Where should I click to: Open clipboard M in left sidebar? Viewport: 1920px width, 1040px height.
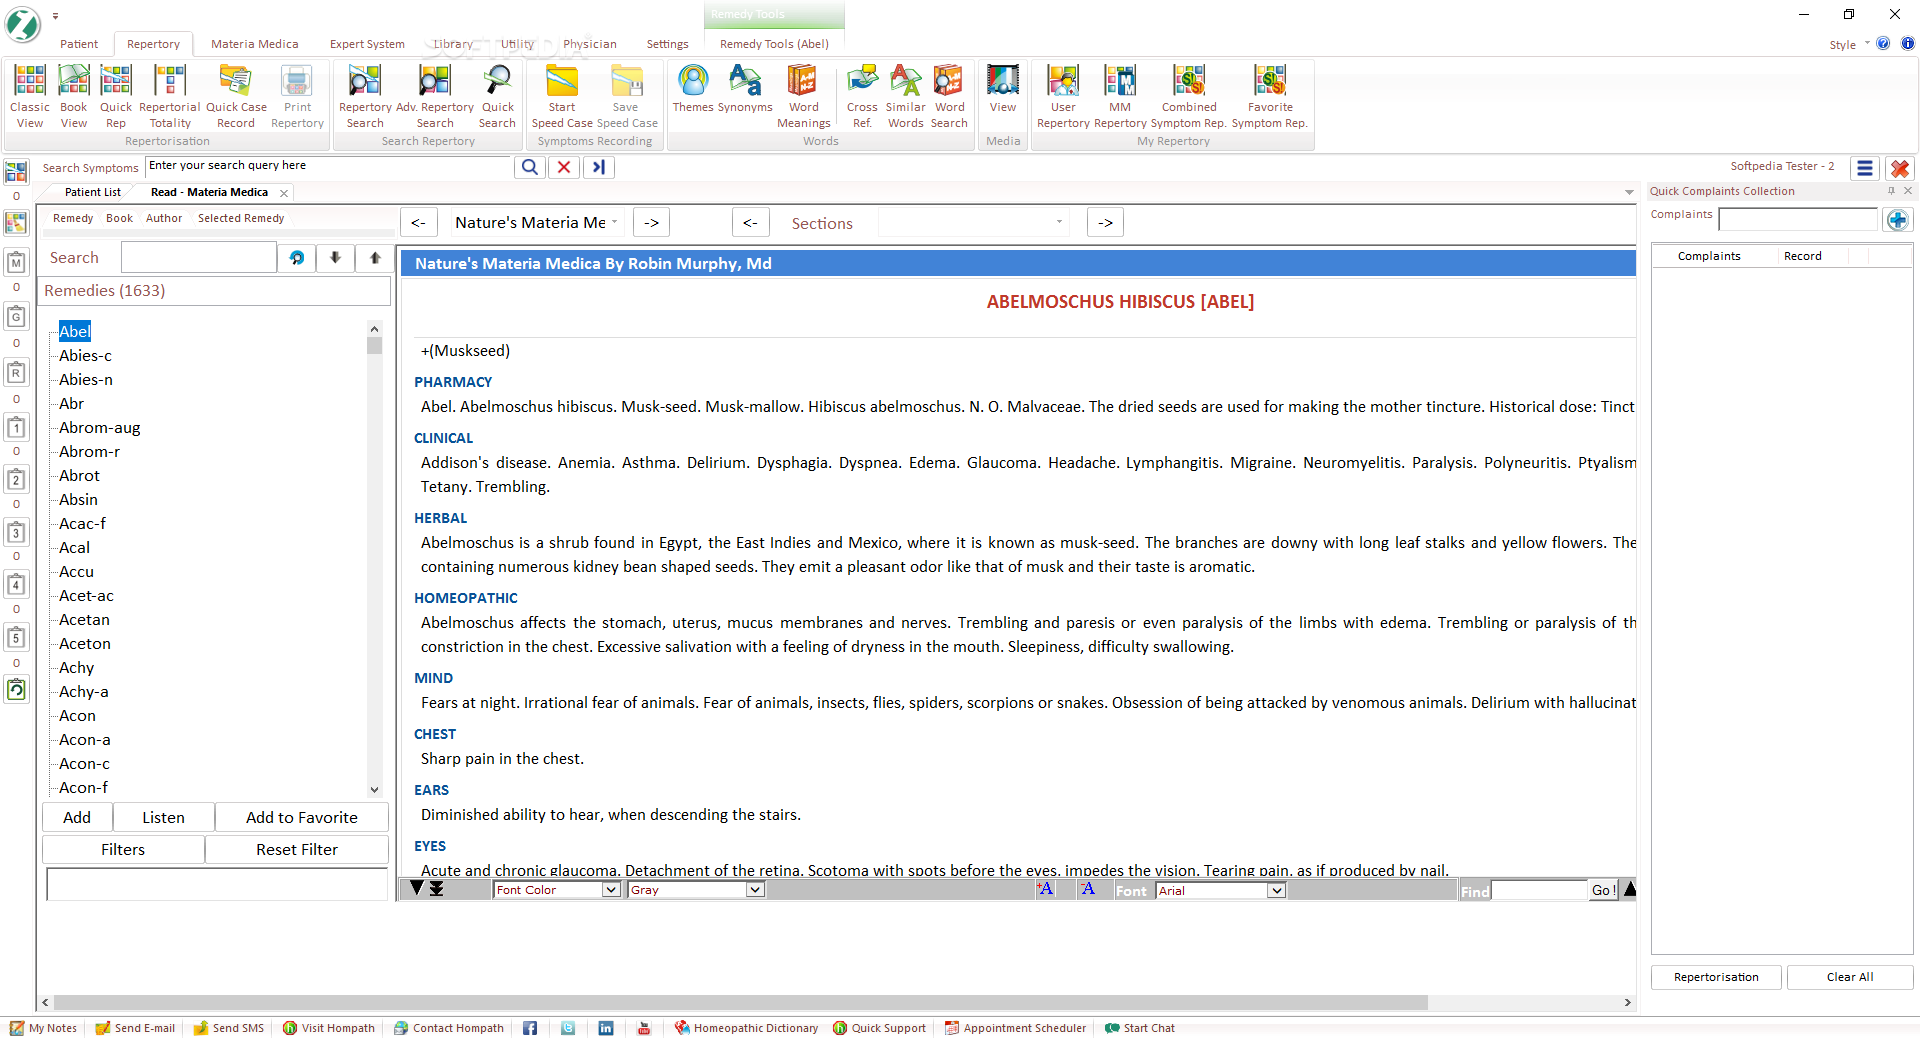pos(16,263)
